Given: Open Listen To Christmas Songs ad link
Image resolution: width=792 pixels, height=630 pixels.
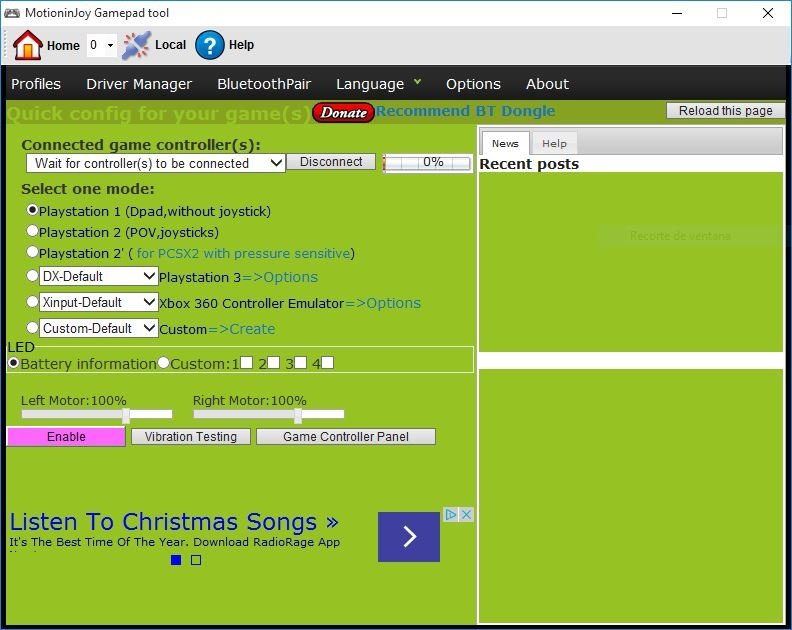Looking at the screenshot, I should (x=174, y=521).
